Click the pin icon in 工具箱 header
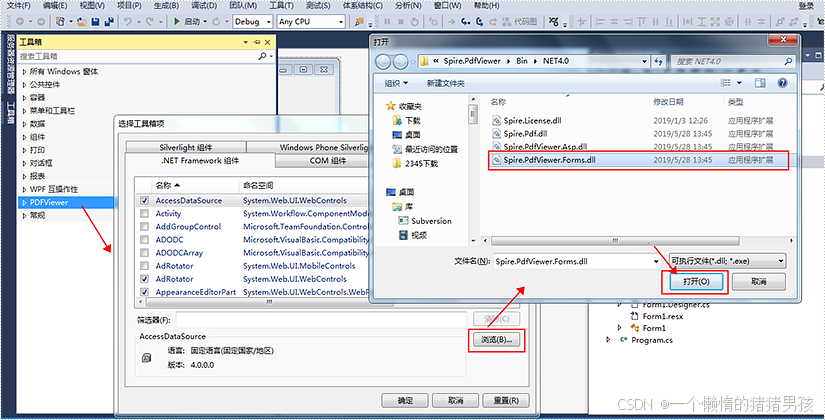This screenshot has height=420, width=825. pos(256,42)
